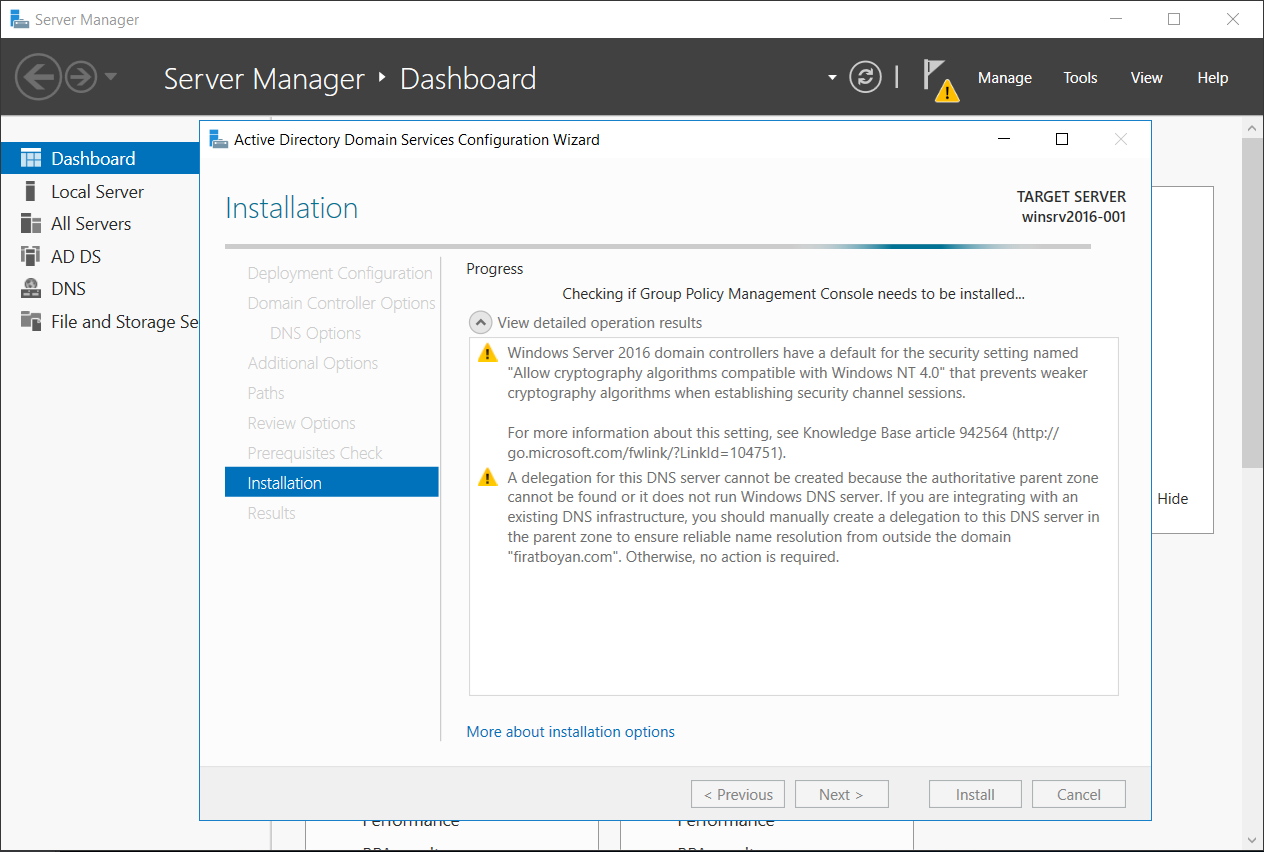Click the installation progress bar
This screenshot has width=1264, height=852.
pos(658,246)
